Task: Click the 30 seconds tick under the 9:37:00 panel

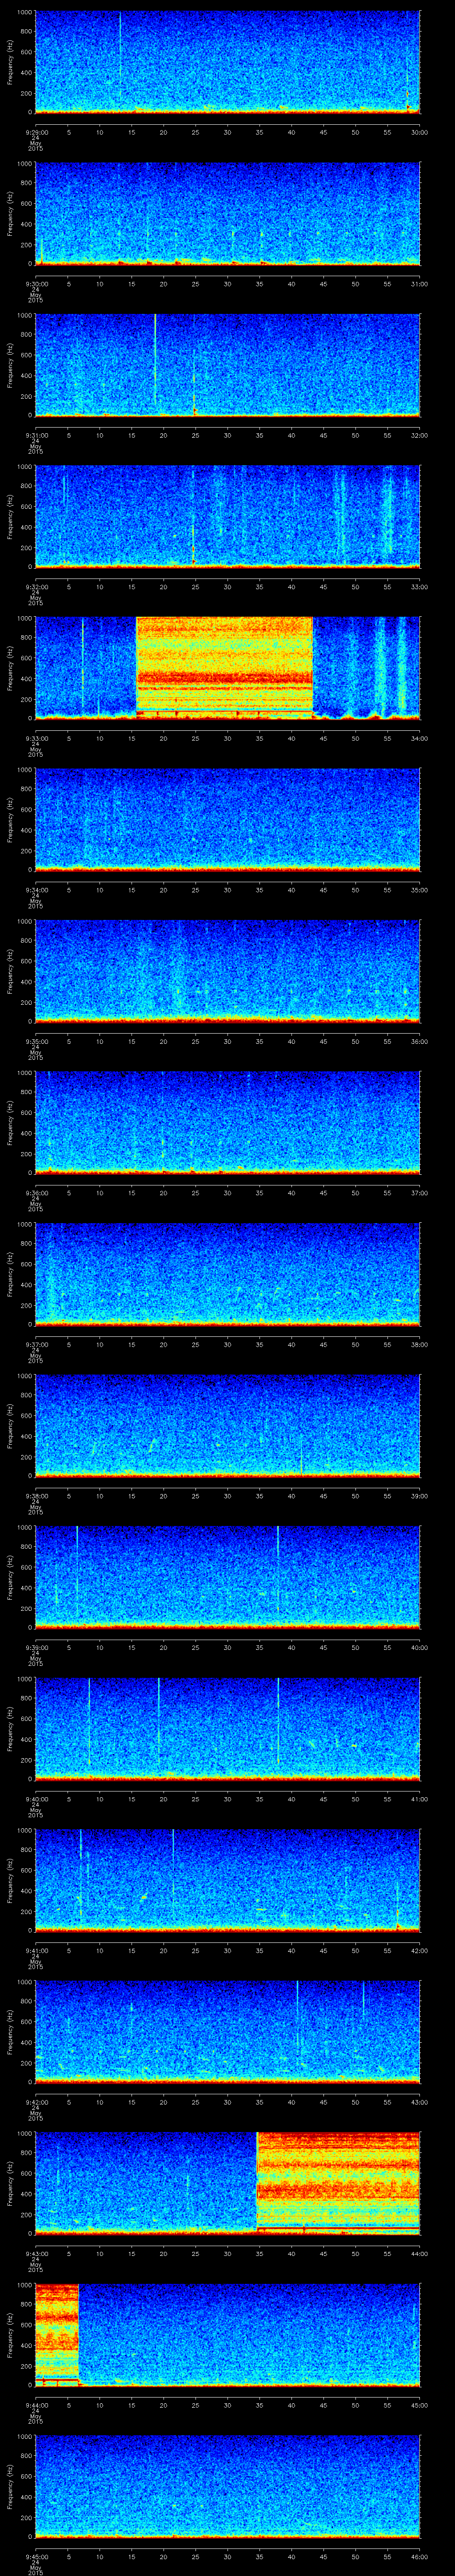Action: coord(227,1344)
